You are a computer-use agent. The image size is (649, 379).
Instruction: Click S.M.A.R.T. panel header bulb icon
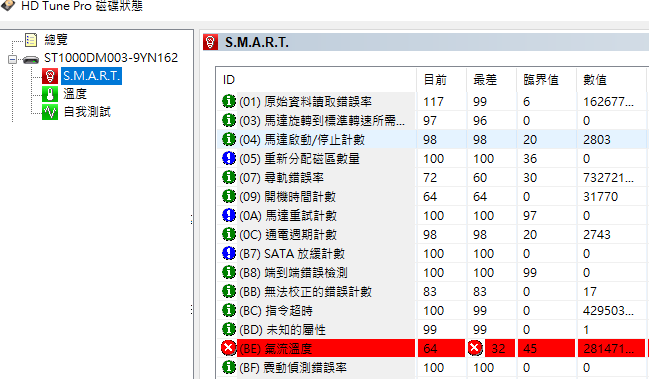point(210,42)
